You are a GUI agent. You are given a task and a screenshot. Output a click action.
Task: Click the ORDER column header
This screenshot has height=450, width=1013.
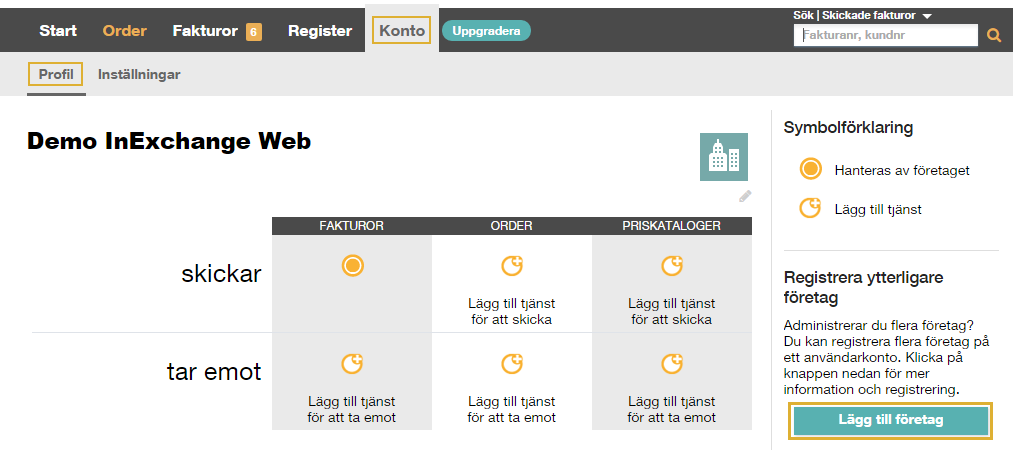click(512, 226)
